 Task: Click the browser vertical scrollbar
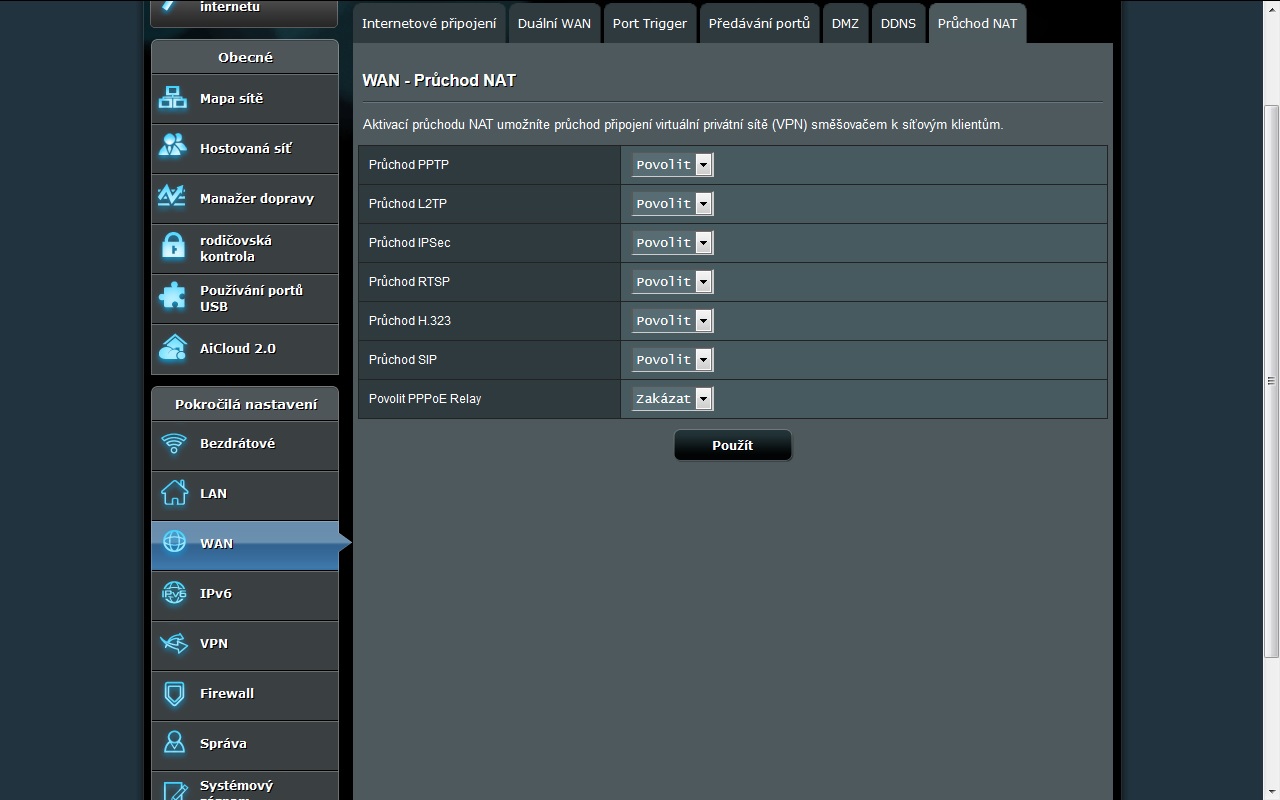1271,380
